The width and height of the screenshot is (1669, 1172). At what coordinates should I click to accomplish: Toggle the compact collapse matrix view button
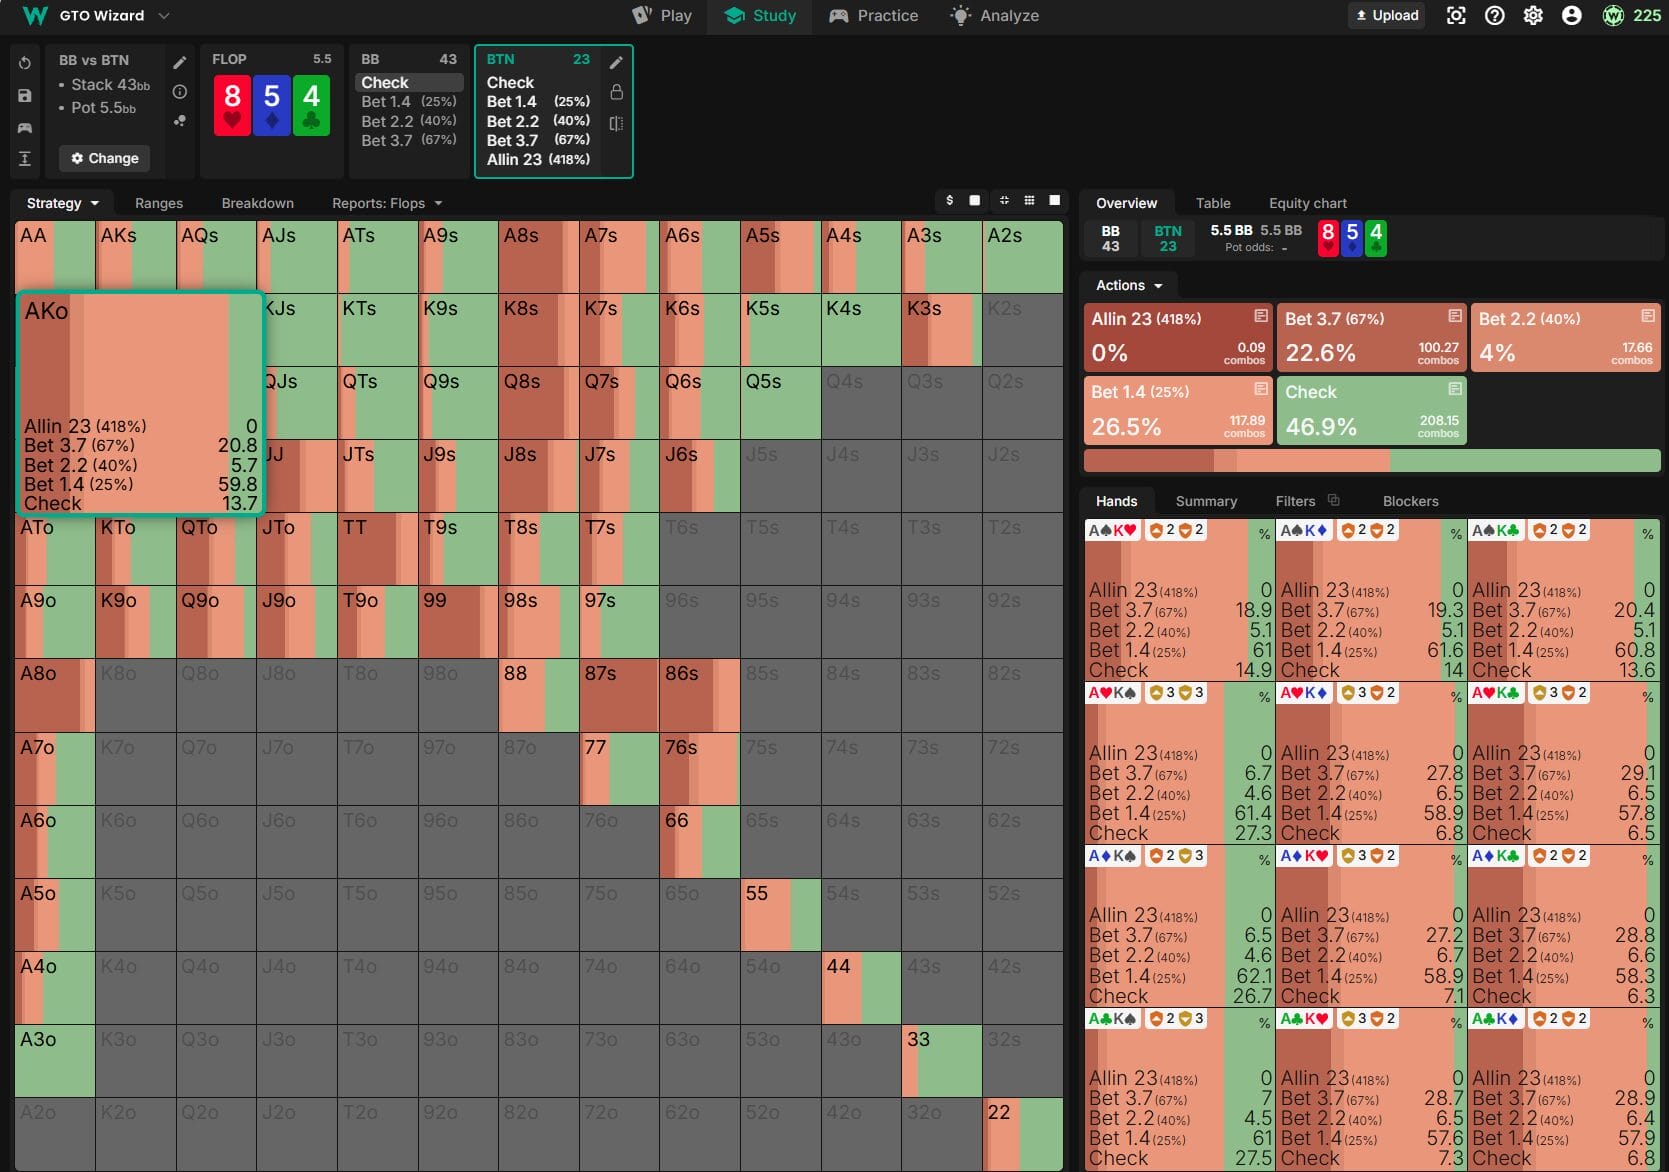point(1003,201)
